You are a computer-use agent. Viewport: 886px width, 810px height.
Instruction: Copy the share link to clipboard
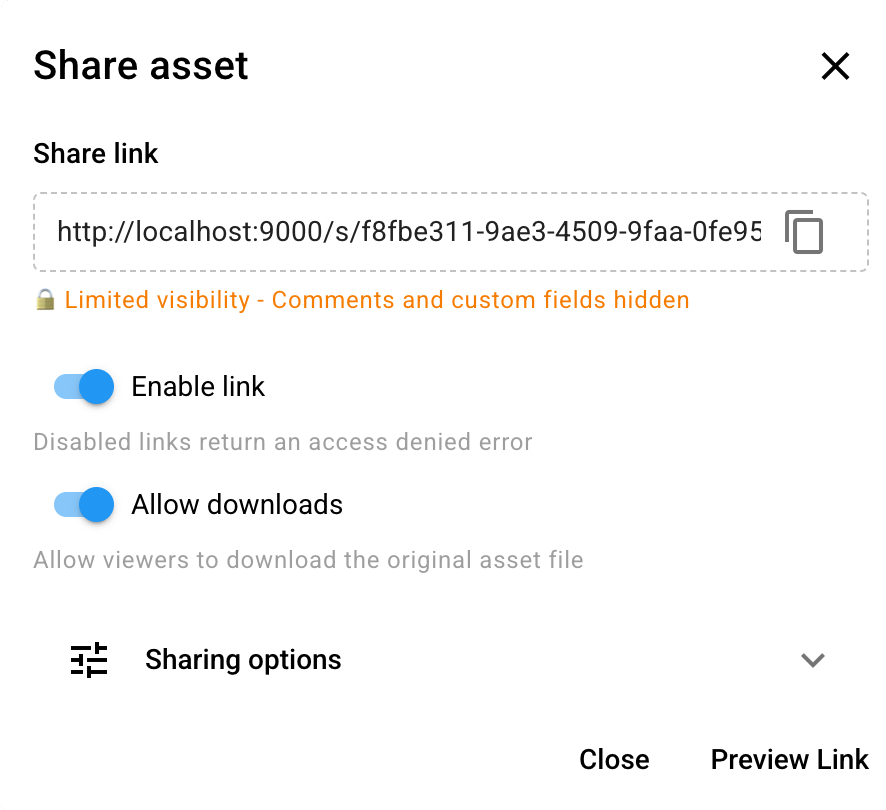point(804,232)
